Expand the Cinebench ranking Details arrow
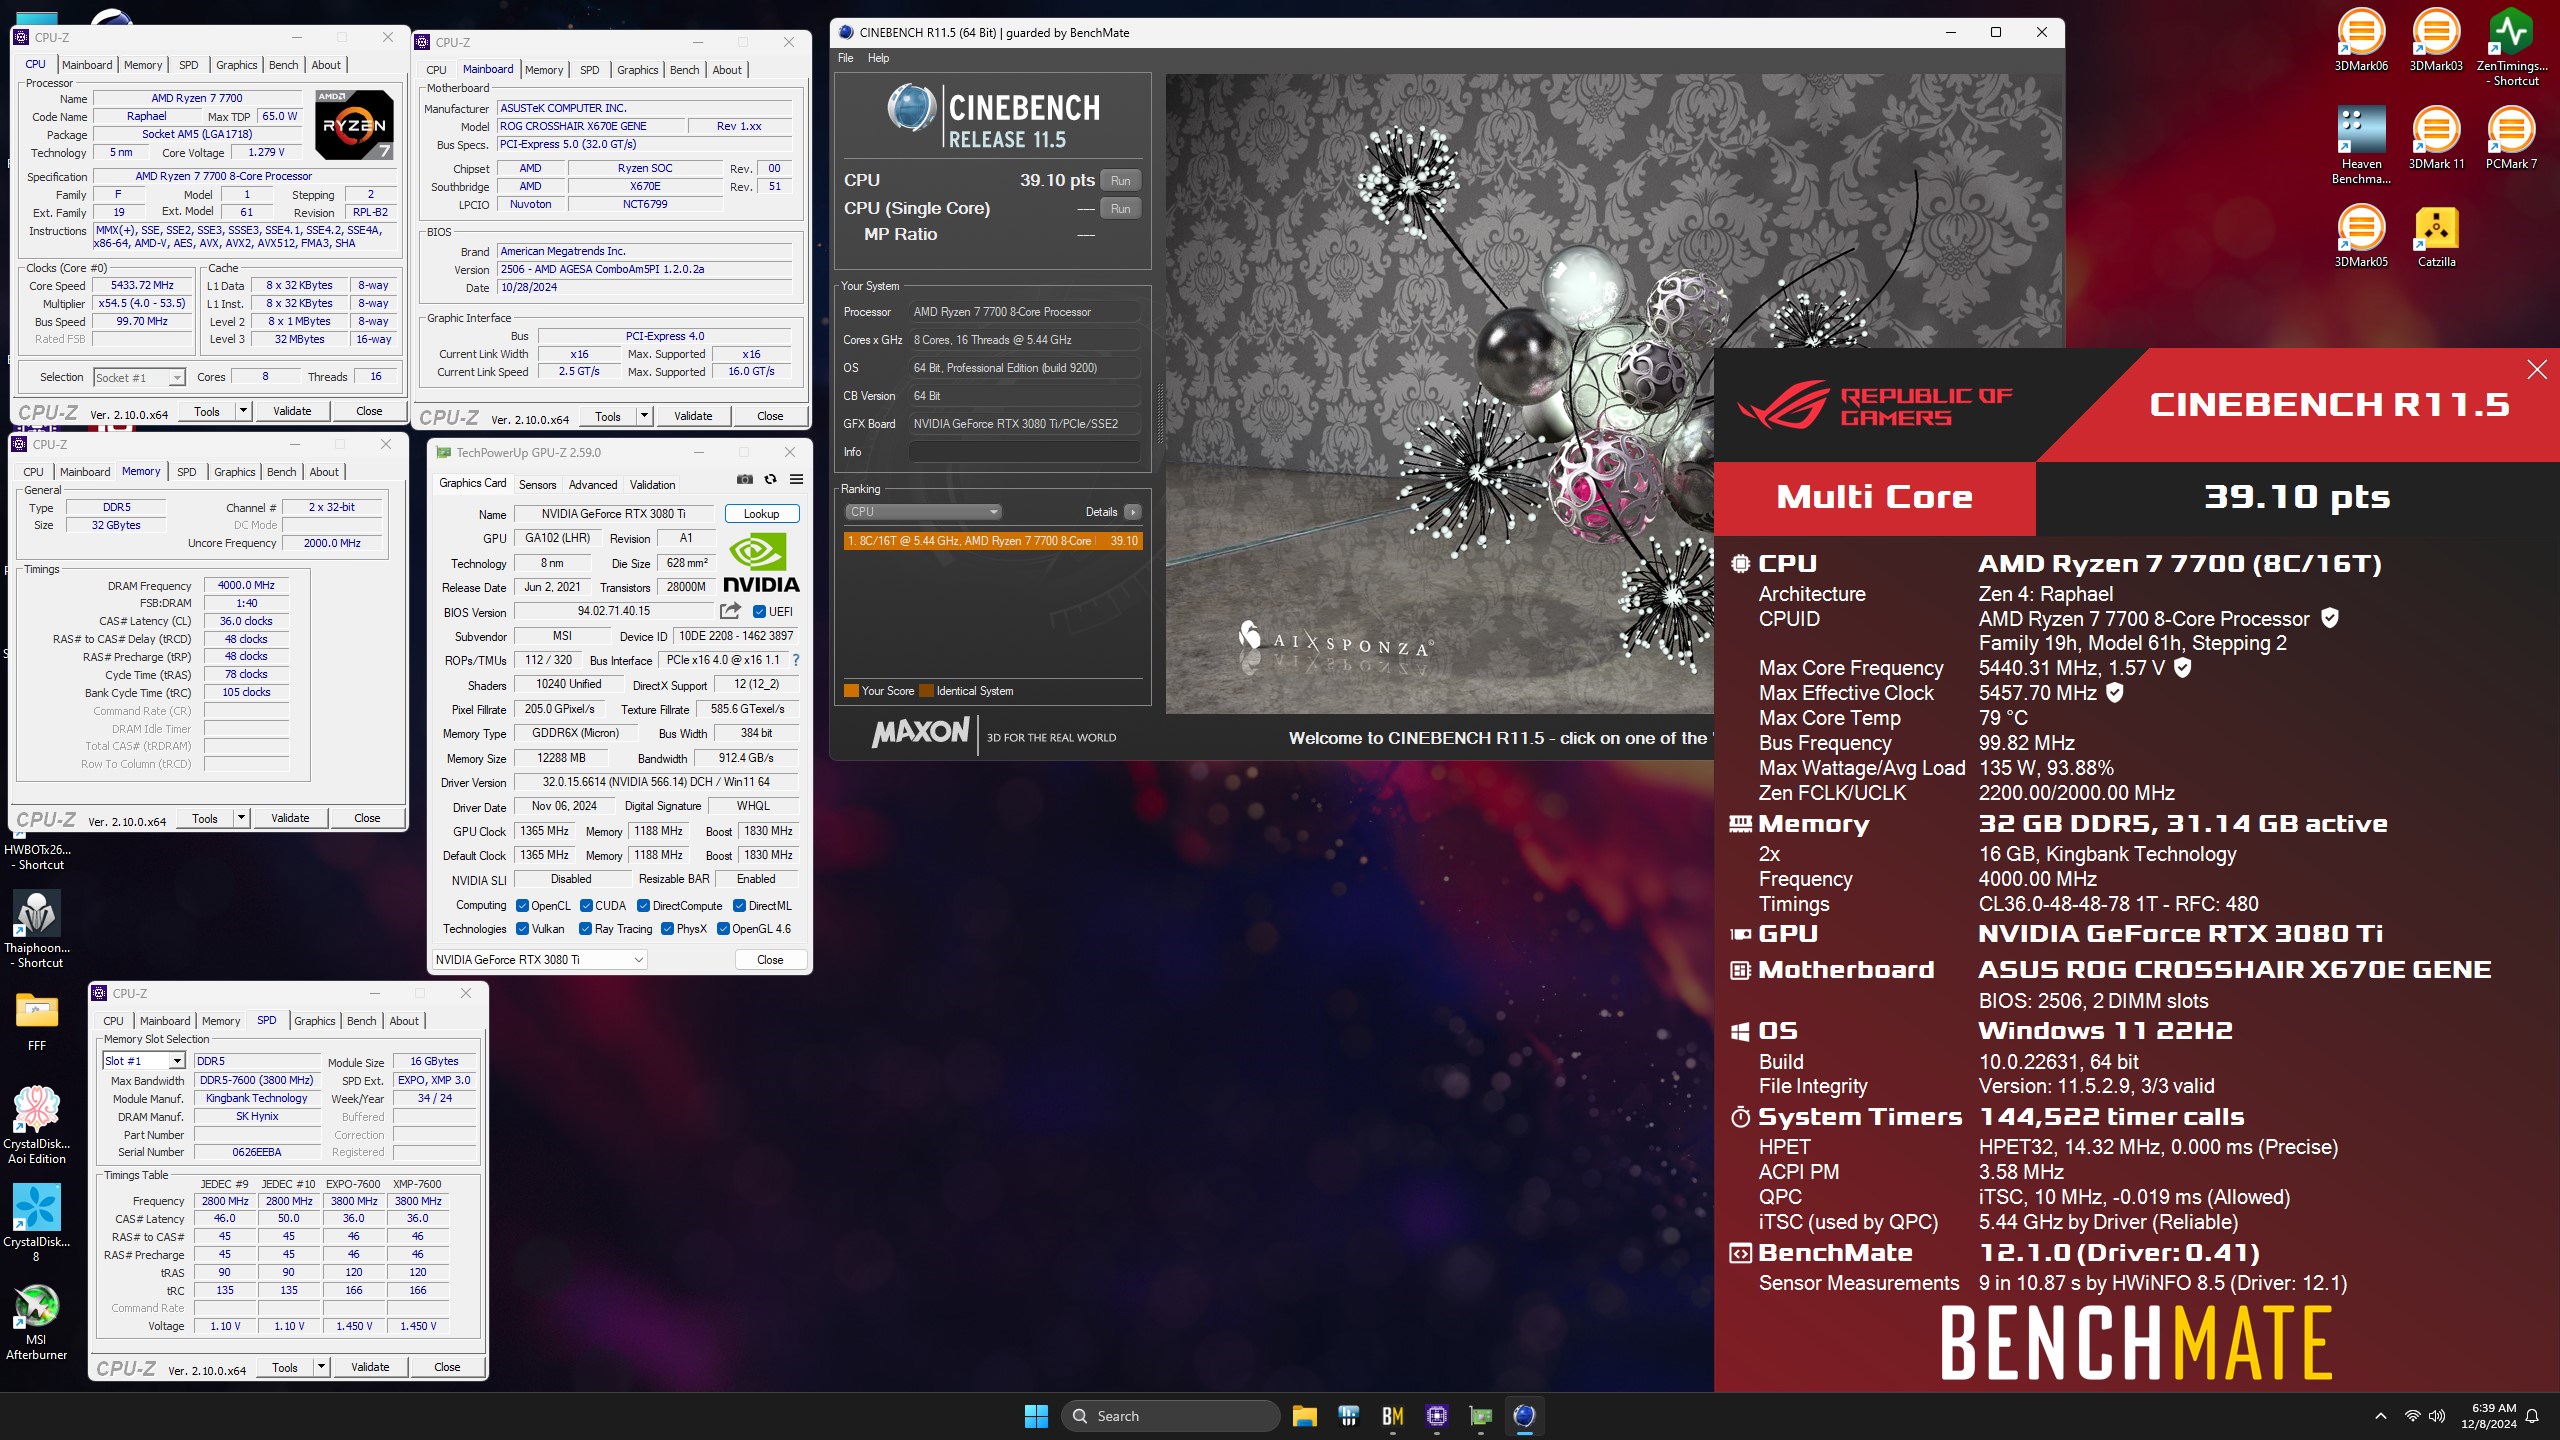The height and width of the screenshot is (1440, 2560). click(1132, 512)
